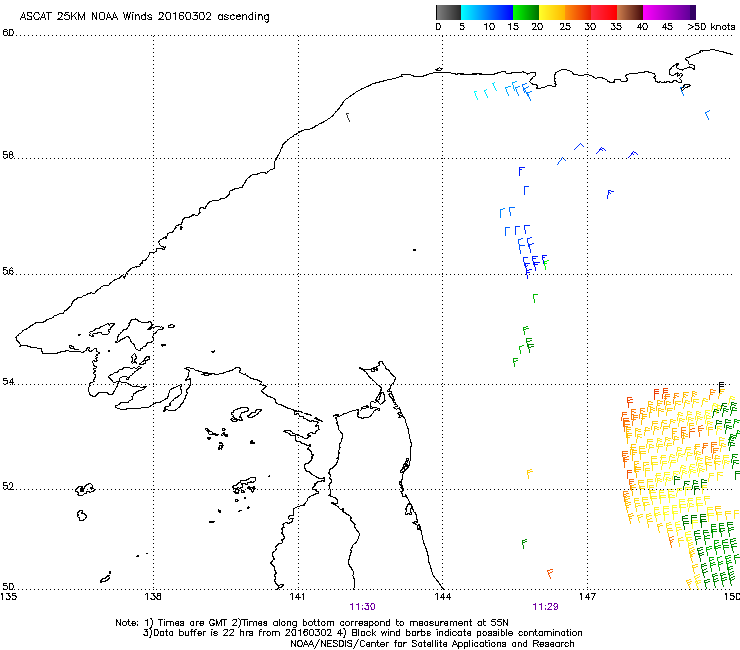Click the latitude label '54'
This screenshot has width=740, height=650.
(8, 381)
